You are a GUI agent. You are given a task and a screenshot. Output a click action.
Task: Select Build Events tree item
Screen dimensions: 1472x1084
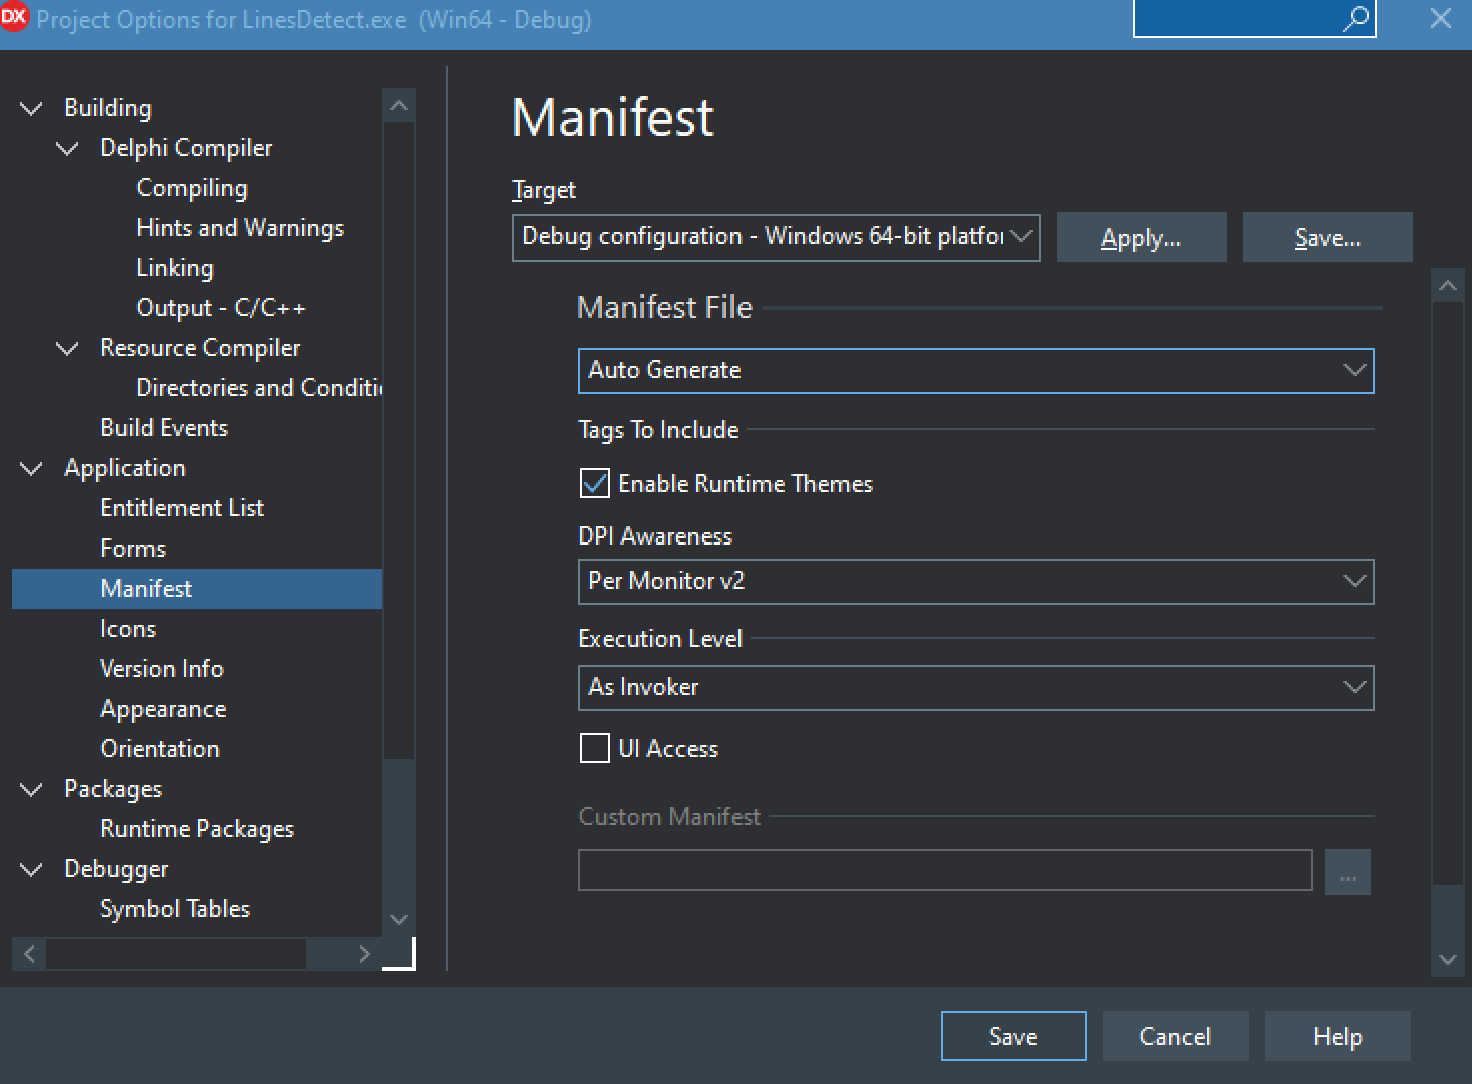(x=164, y=428)
